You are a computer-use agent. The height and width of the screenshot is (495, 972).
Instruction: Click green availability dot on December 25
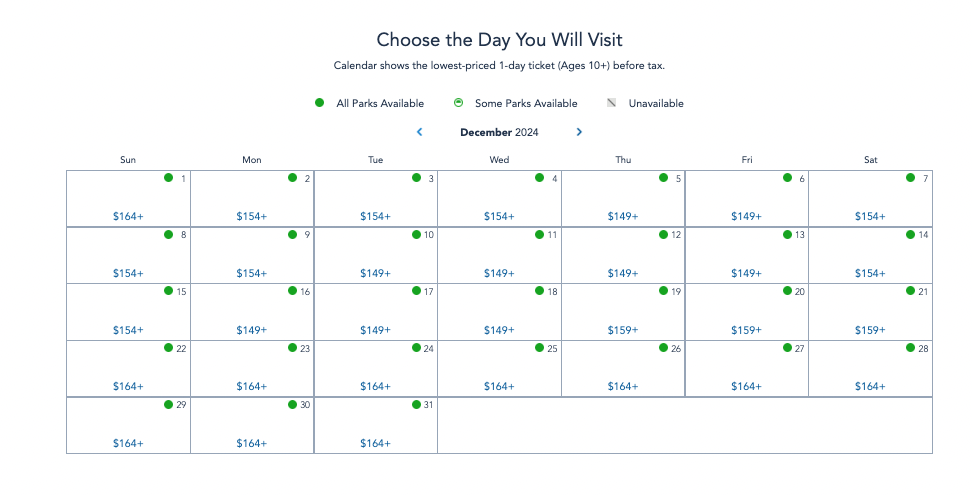click(540, 348)
